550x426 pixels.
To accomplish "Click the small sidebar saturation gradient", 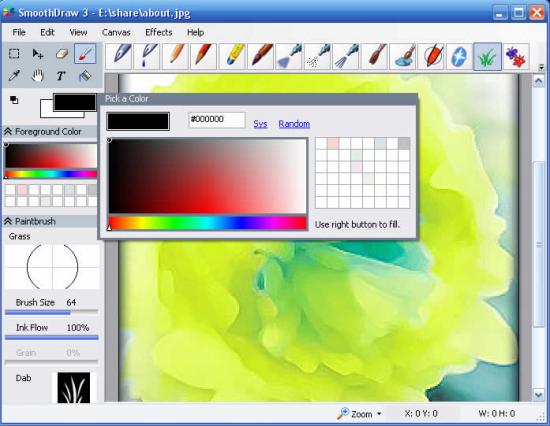I will click(x=51, y=156).
